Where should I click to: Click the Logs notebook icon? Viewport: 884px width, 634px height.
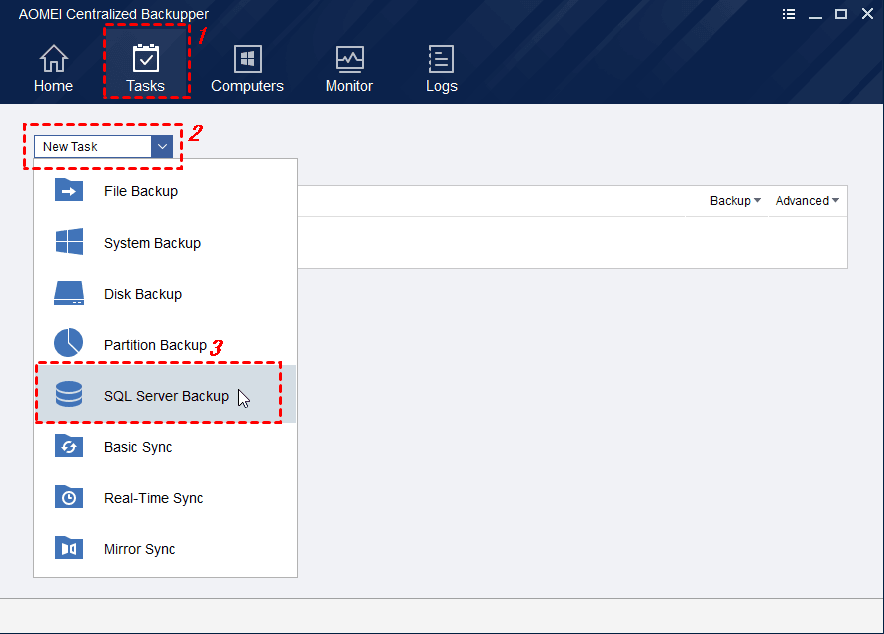[x=441, y=59]
